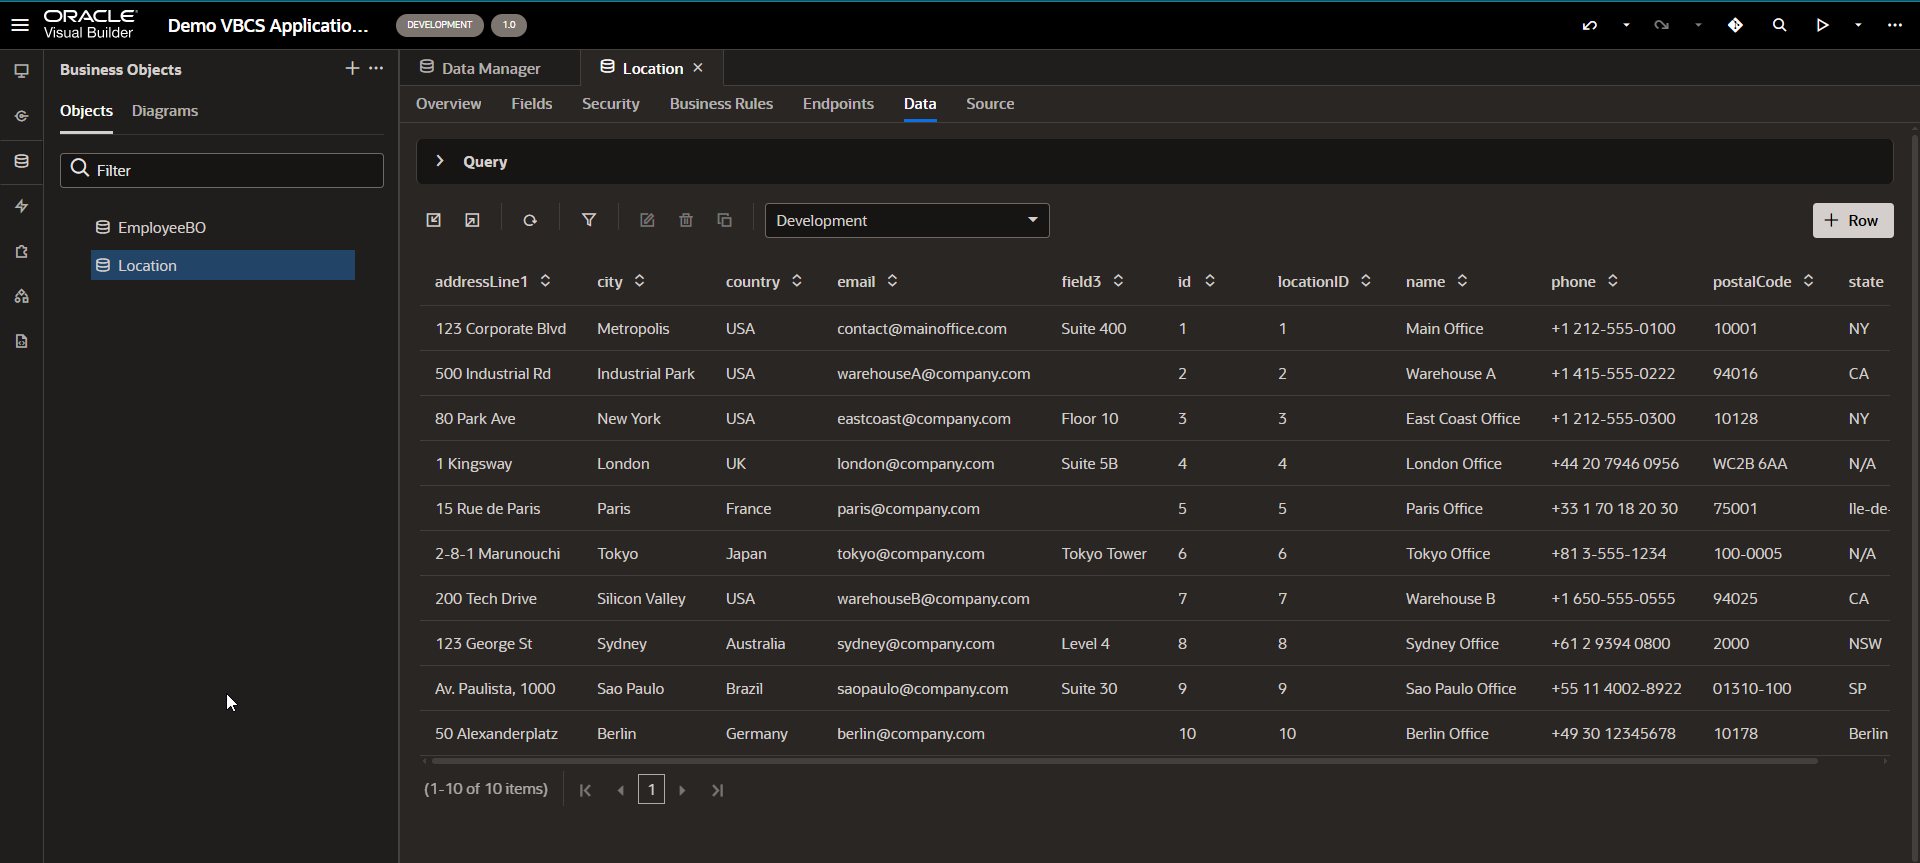Open the Development environment dropdown

[x=907, y=220]
